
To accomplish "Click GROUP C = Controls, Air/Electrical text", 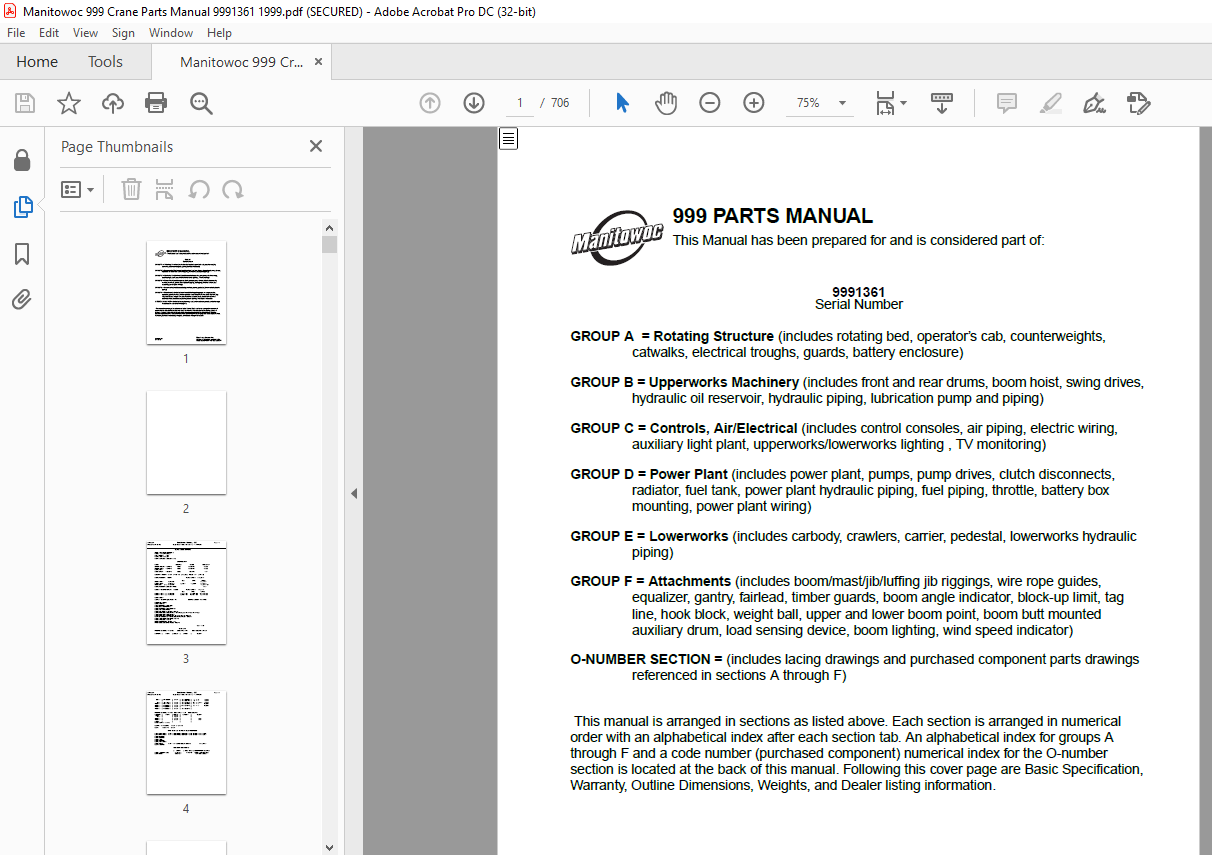I will 684,428.
